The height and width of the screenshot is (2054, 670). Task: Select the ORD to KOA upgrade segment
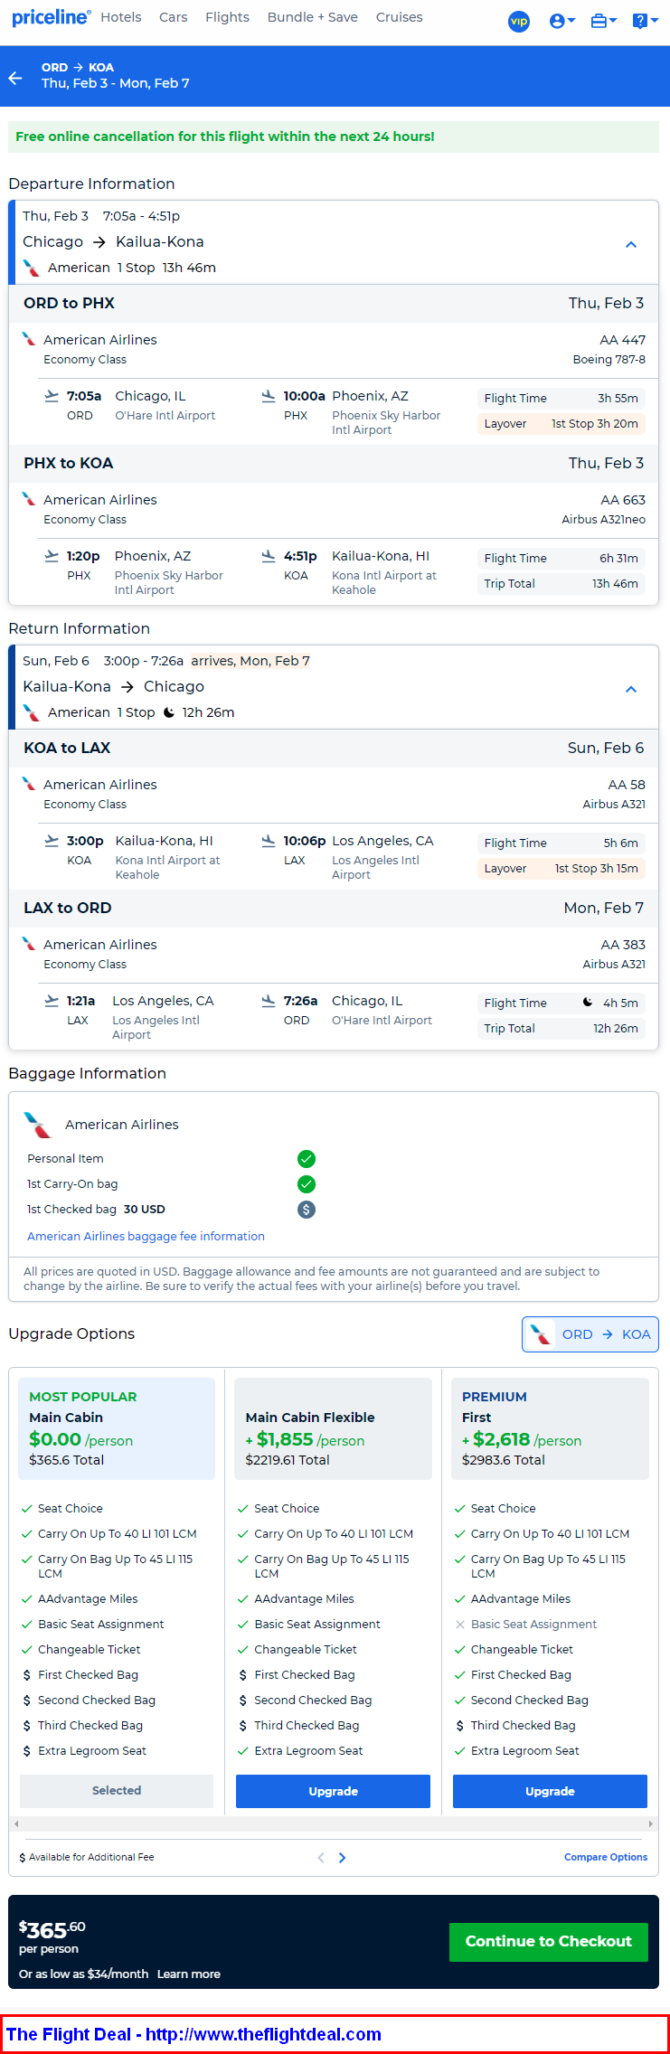(590, 1334)
